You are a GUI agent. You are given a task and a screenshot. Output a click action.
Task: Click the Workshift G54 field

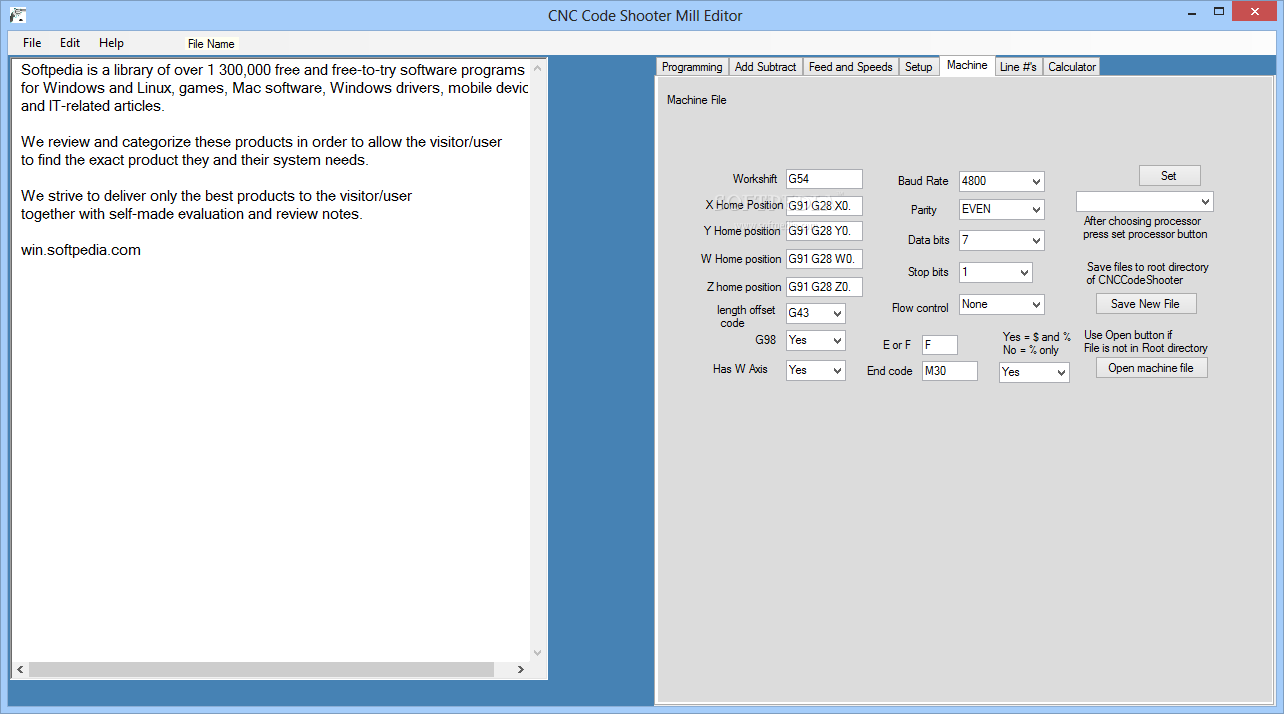(824, 179)
